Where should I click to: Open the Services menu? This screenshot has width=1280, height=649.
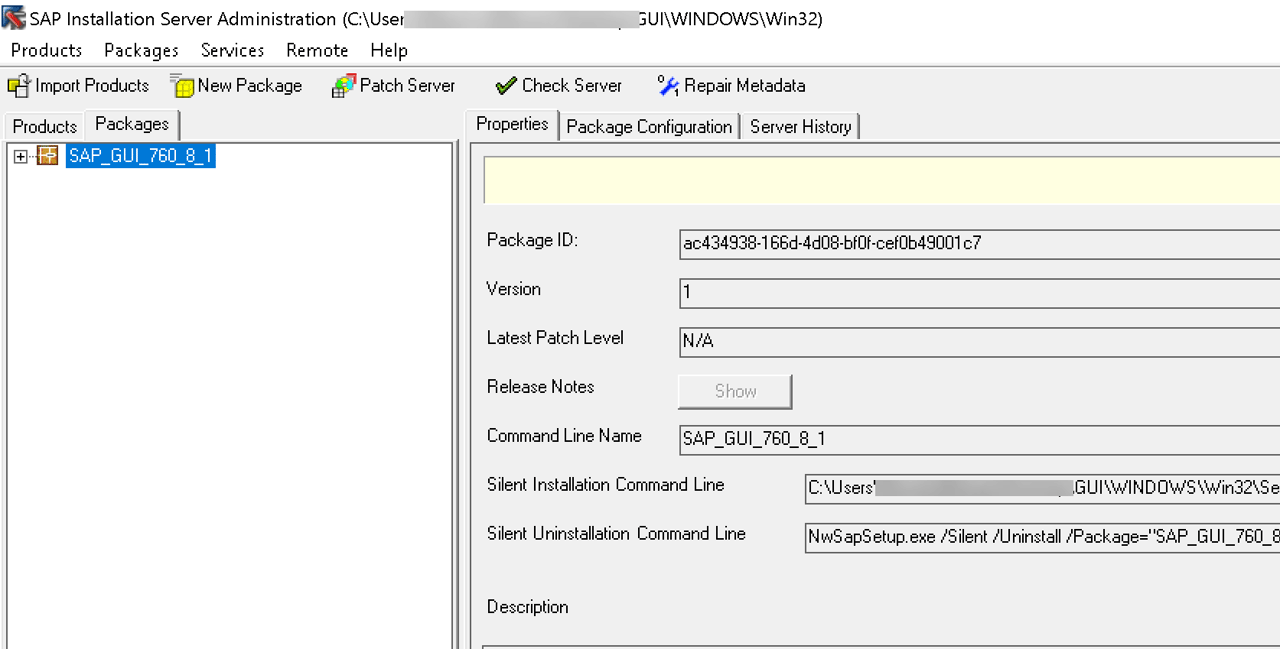[x=232, y=50]
